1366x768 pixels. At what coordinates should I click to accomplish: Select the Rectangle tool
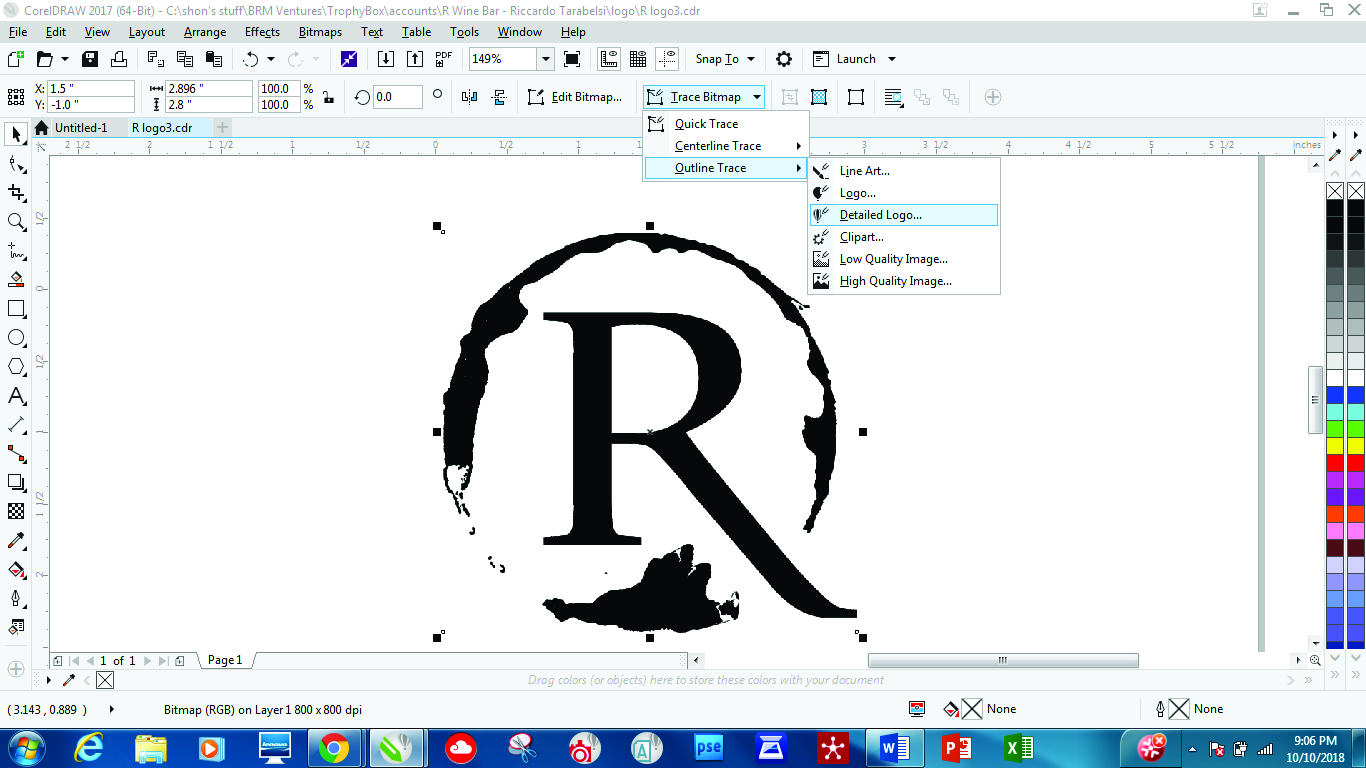(16, 309)
